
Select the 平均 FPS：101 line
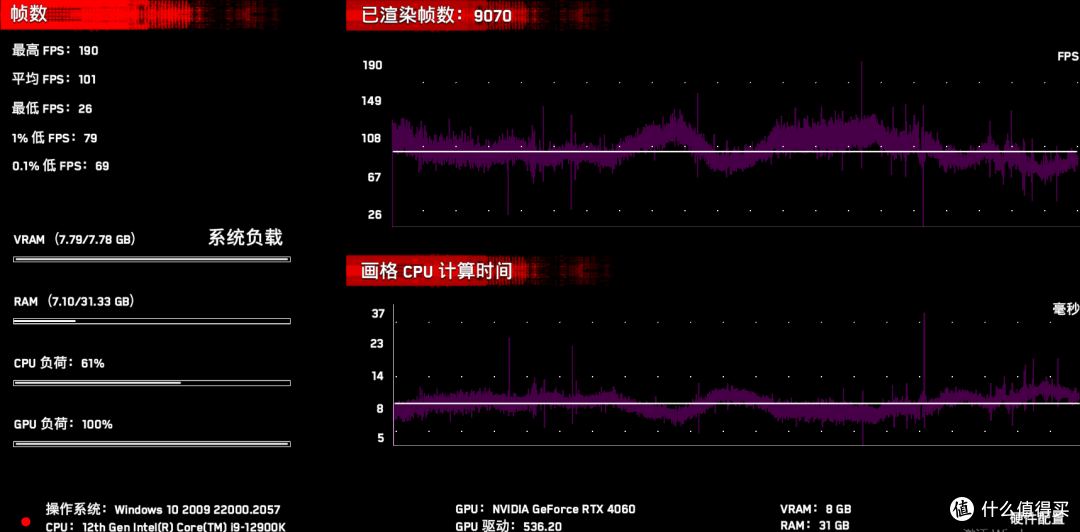[54, 79]
